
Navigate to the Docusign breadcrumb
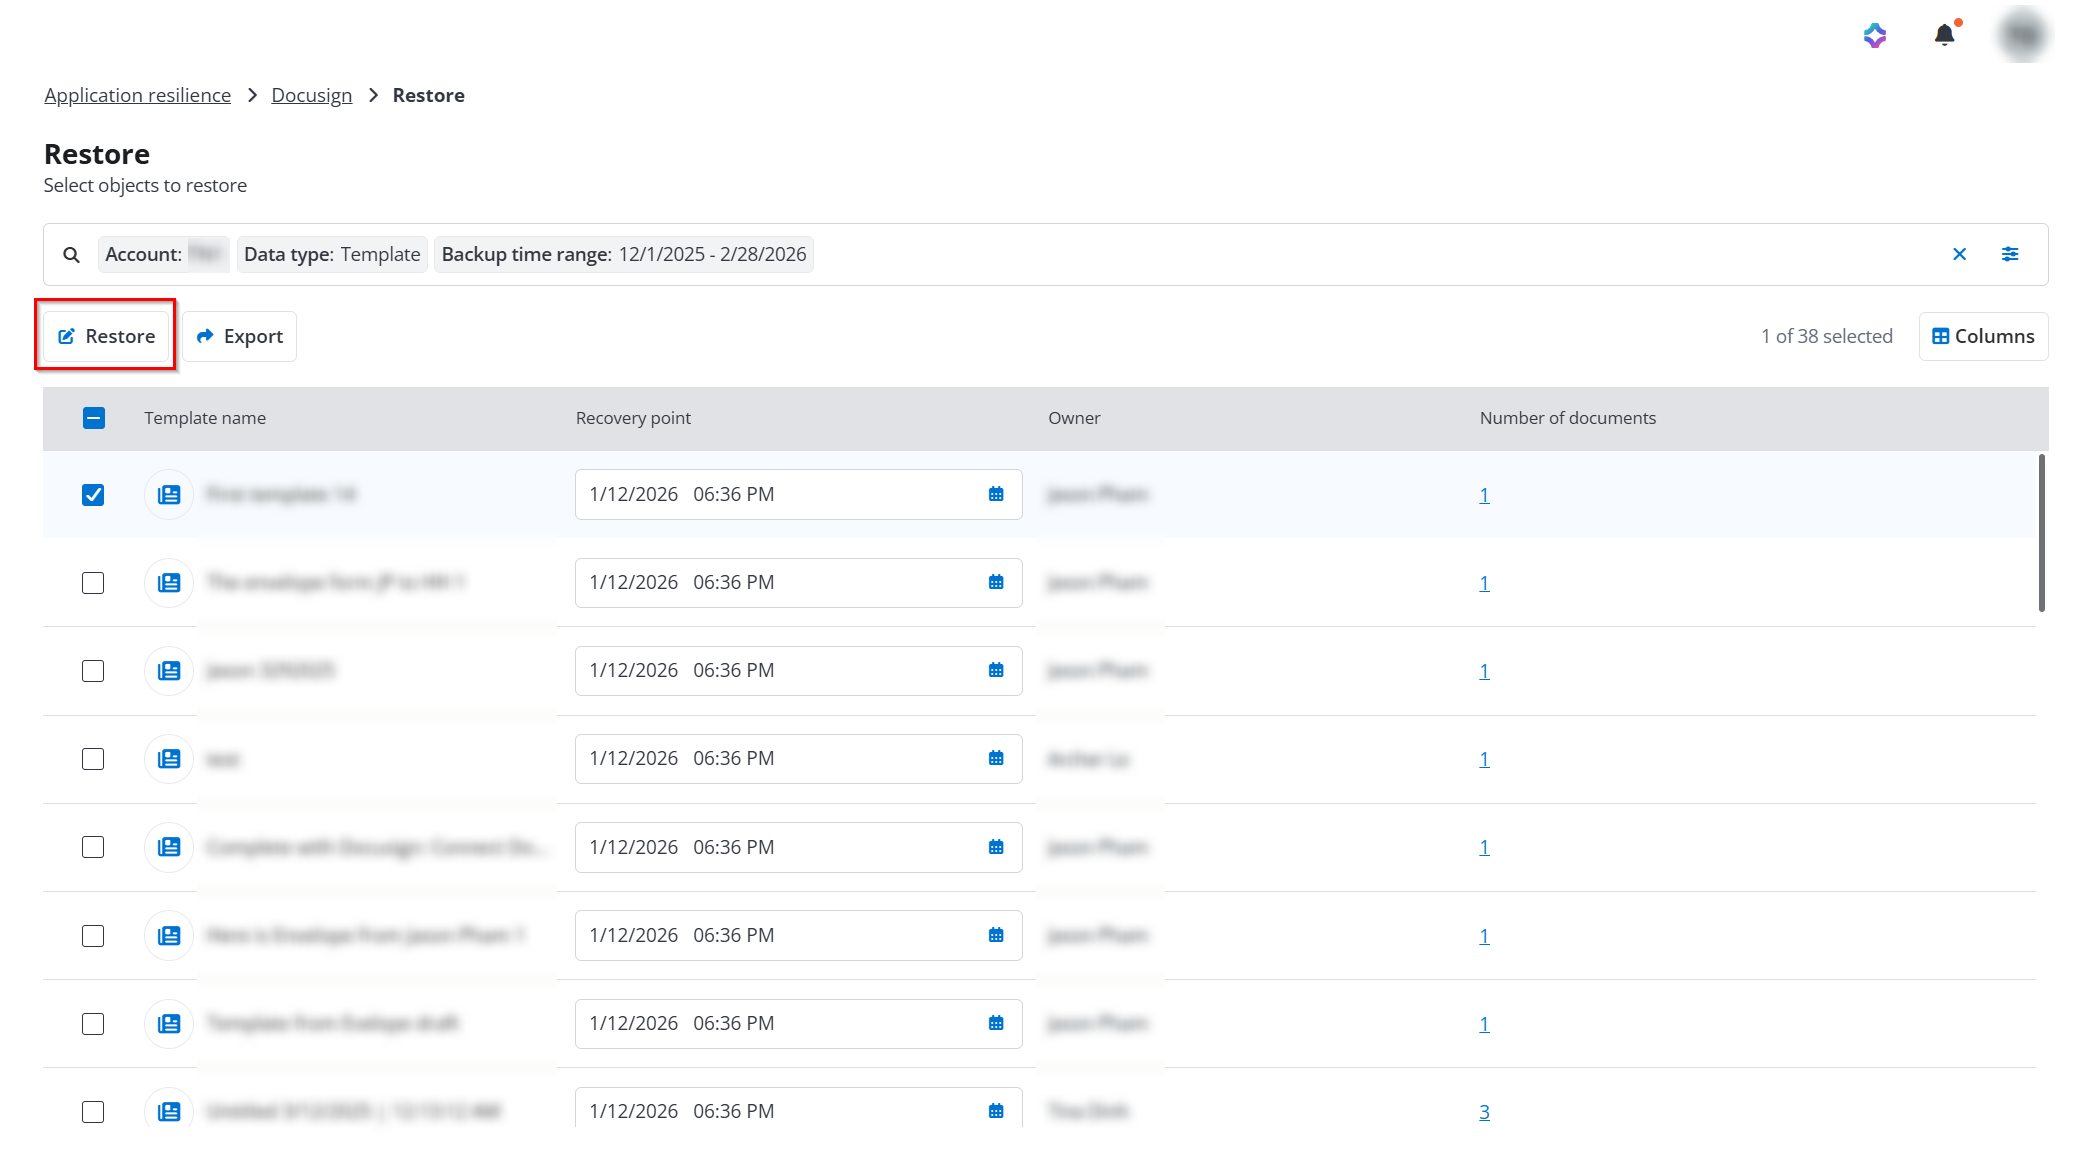pyautogui.click(x=311, y=95)
